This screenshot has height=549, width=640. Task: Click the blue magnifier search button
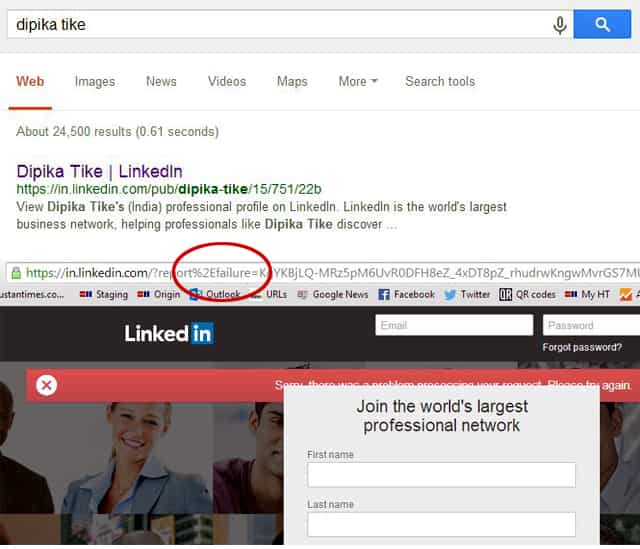pyautogui.click(x=602, y=24)
